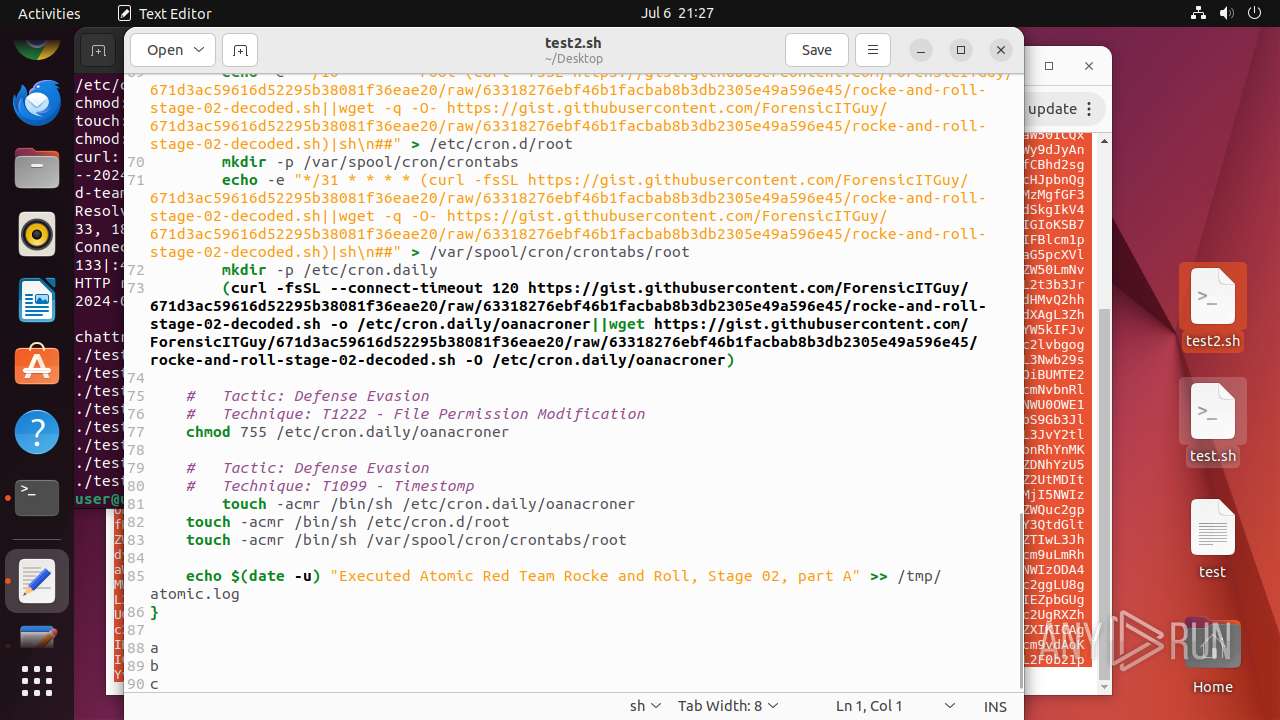
Task: Open the kebab menu next to update
Action: coord(1089,109)
